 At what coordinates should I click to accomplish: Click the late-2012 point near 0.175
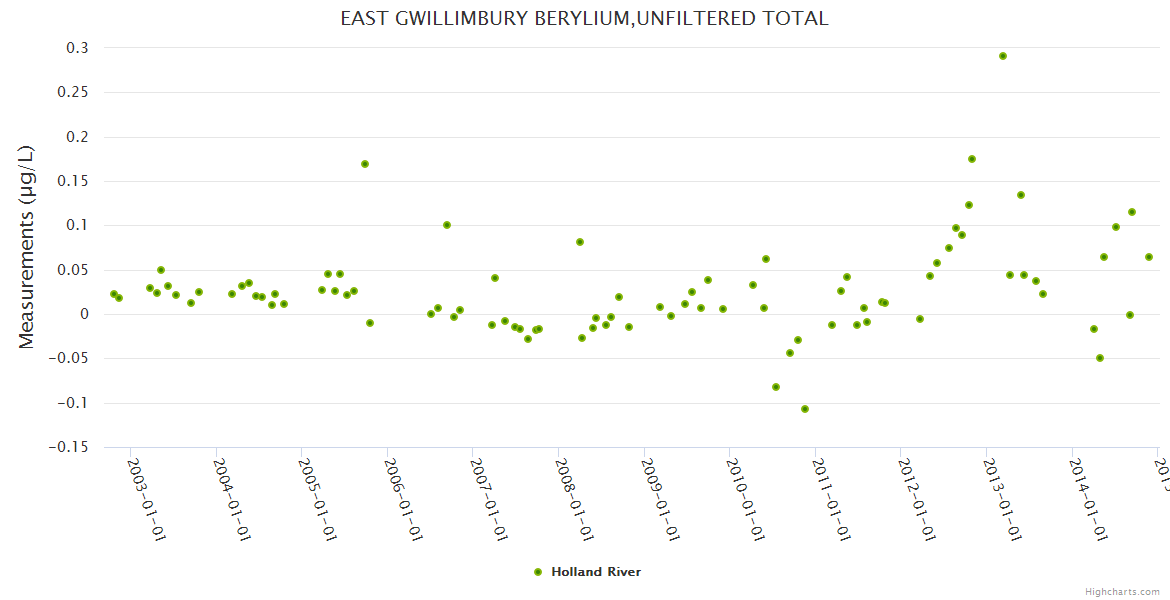tap(972, 159)
